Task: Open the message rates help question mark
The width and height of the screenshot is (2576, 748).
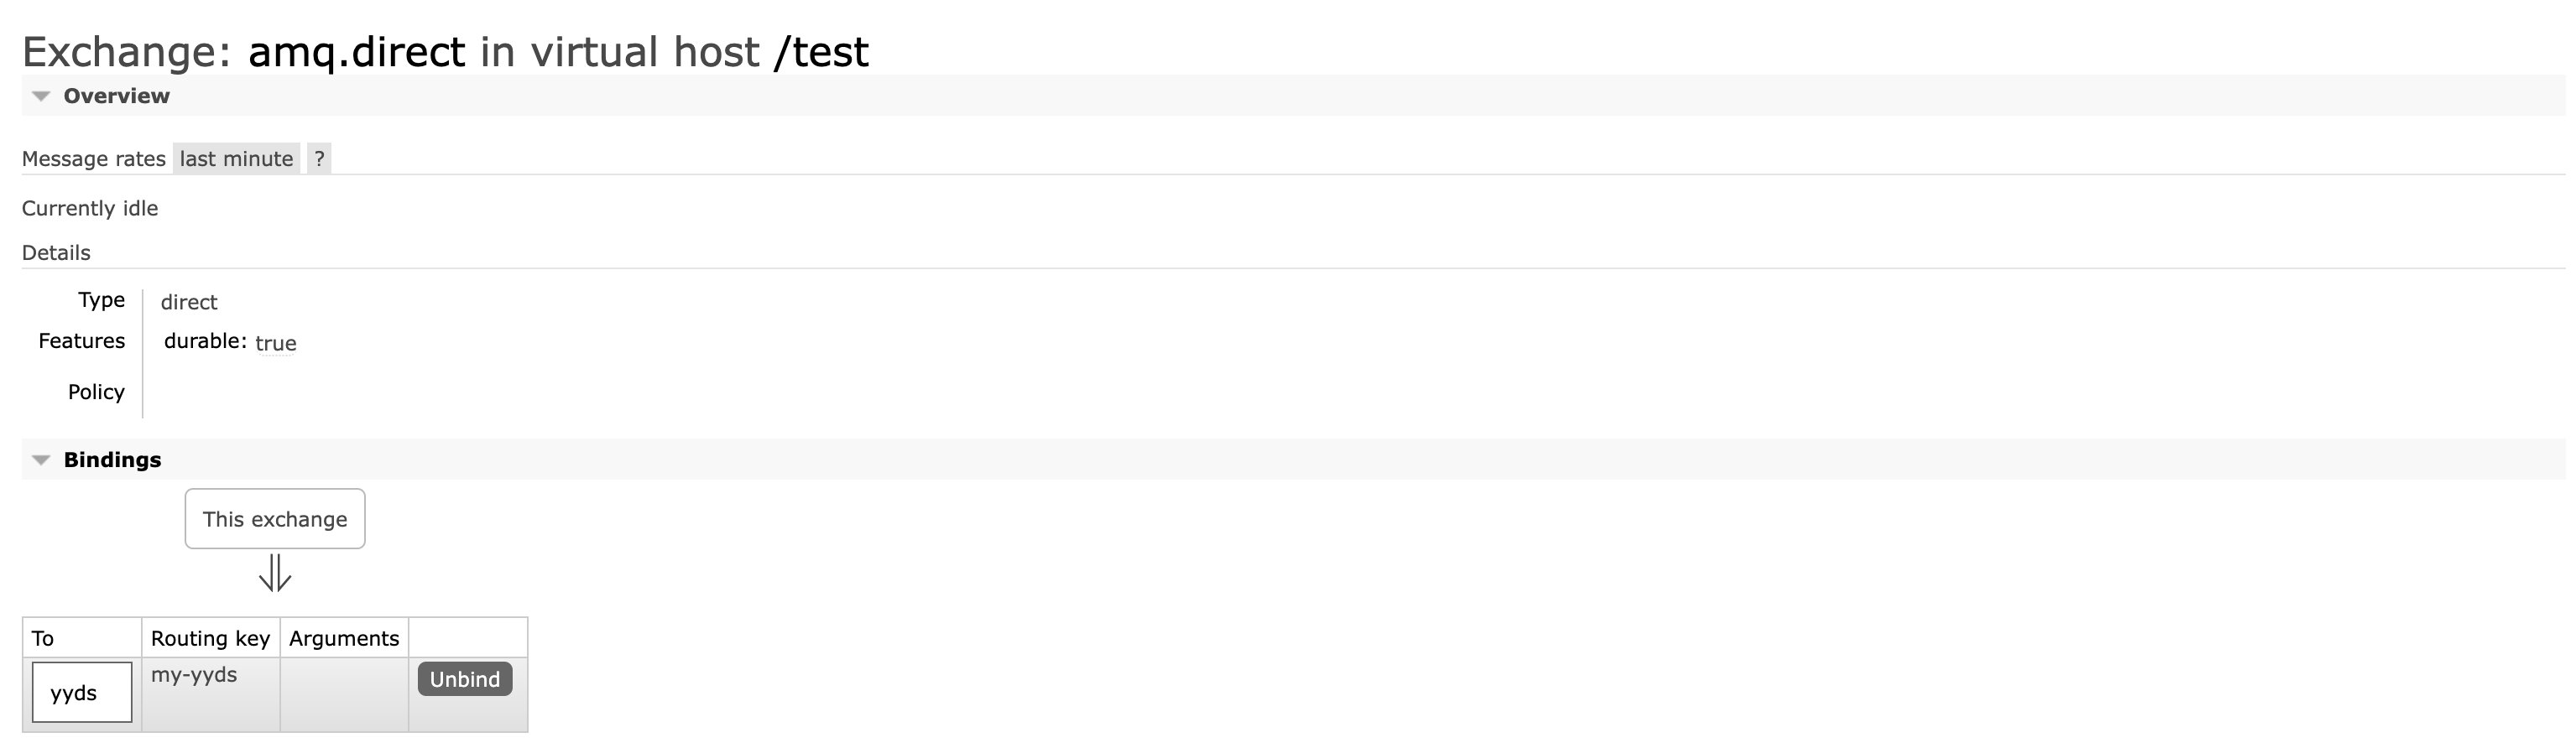Action: (319, 158)
